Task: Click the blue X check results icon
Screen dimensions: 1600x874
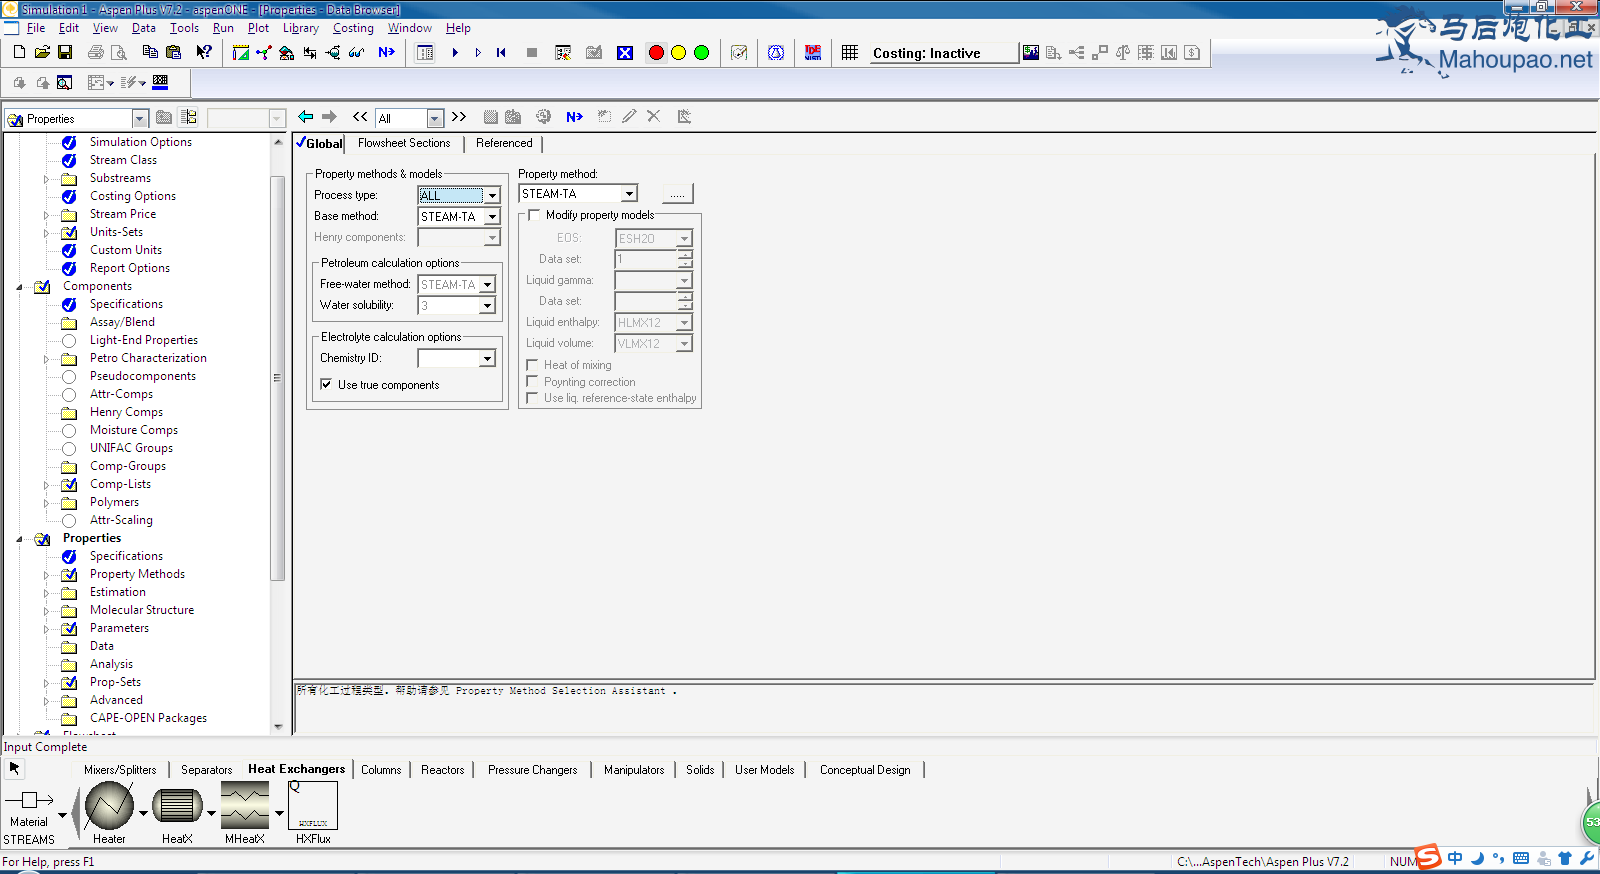Action: [x=625, y=53]
